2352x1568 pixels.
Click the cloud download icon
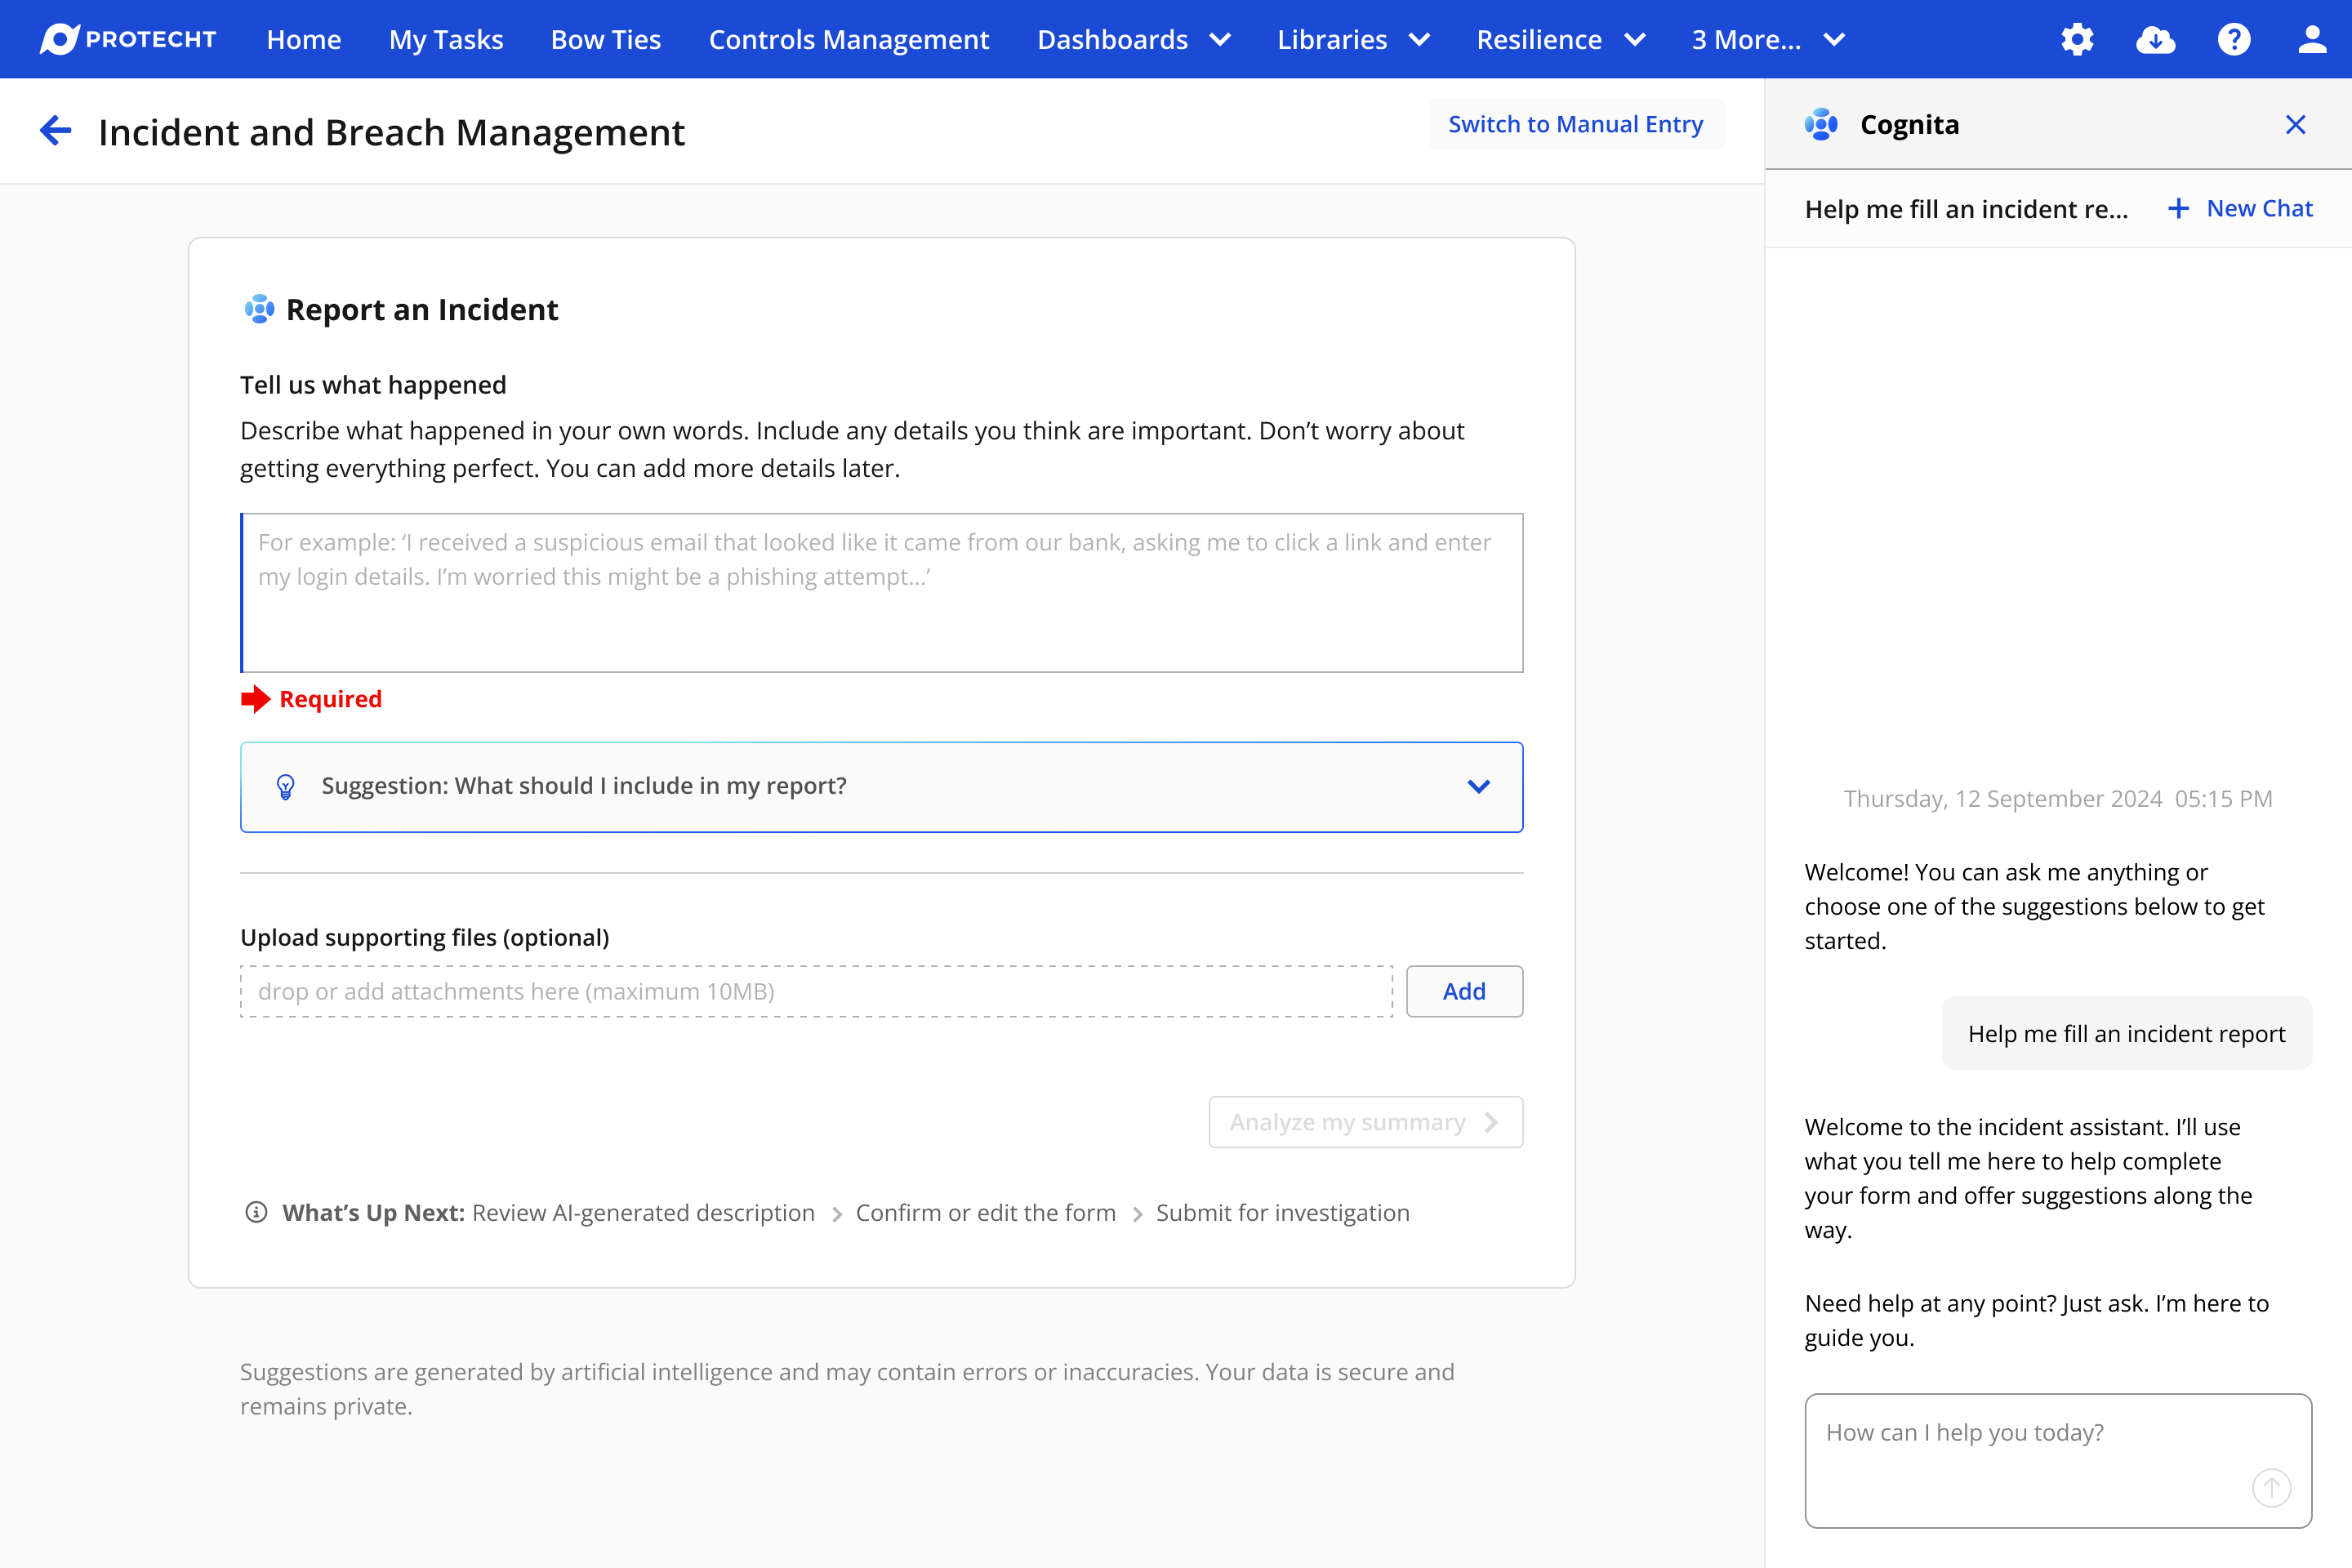click(2155, 39)
